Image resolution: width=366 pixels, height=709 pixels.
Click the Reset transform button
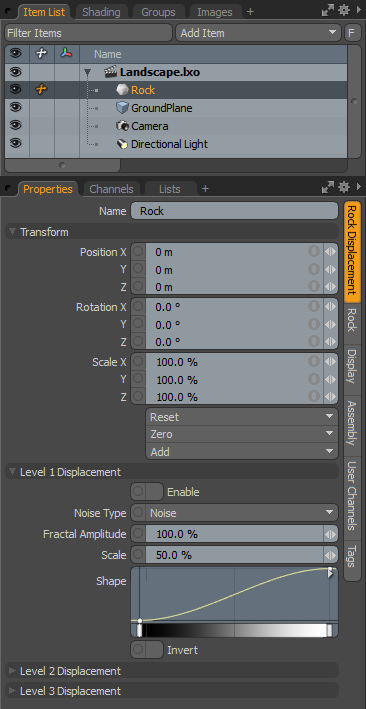[242, 417]
